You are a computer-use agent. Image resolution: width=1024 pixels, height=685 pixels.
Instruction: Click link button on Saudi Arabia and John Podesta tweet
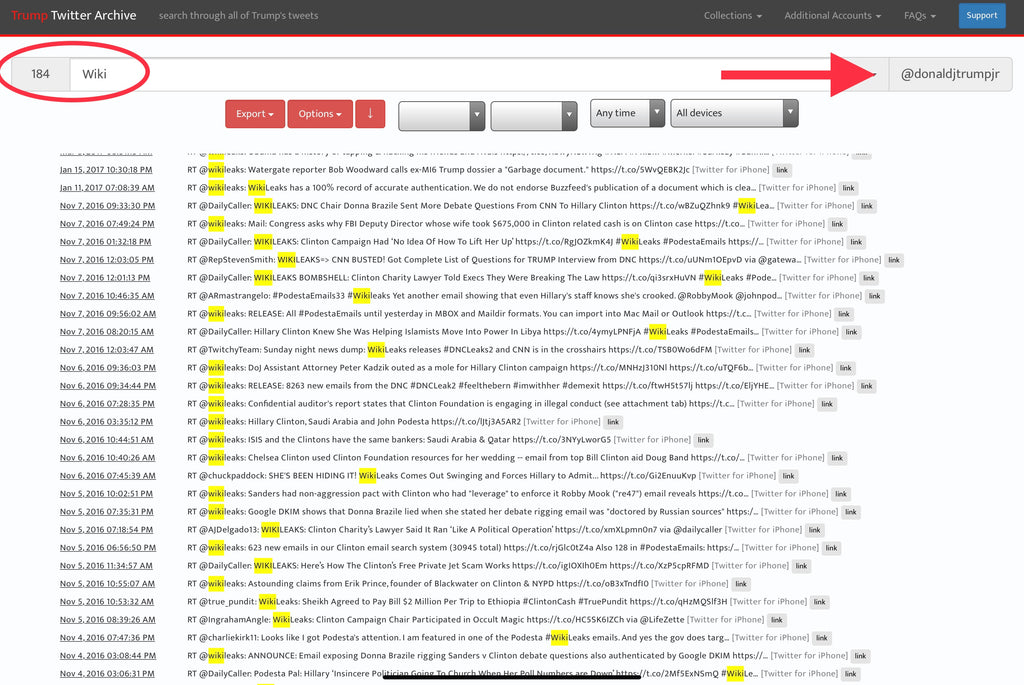click(x=613, y=422)
